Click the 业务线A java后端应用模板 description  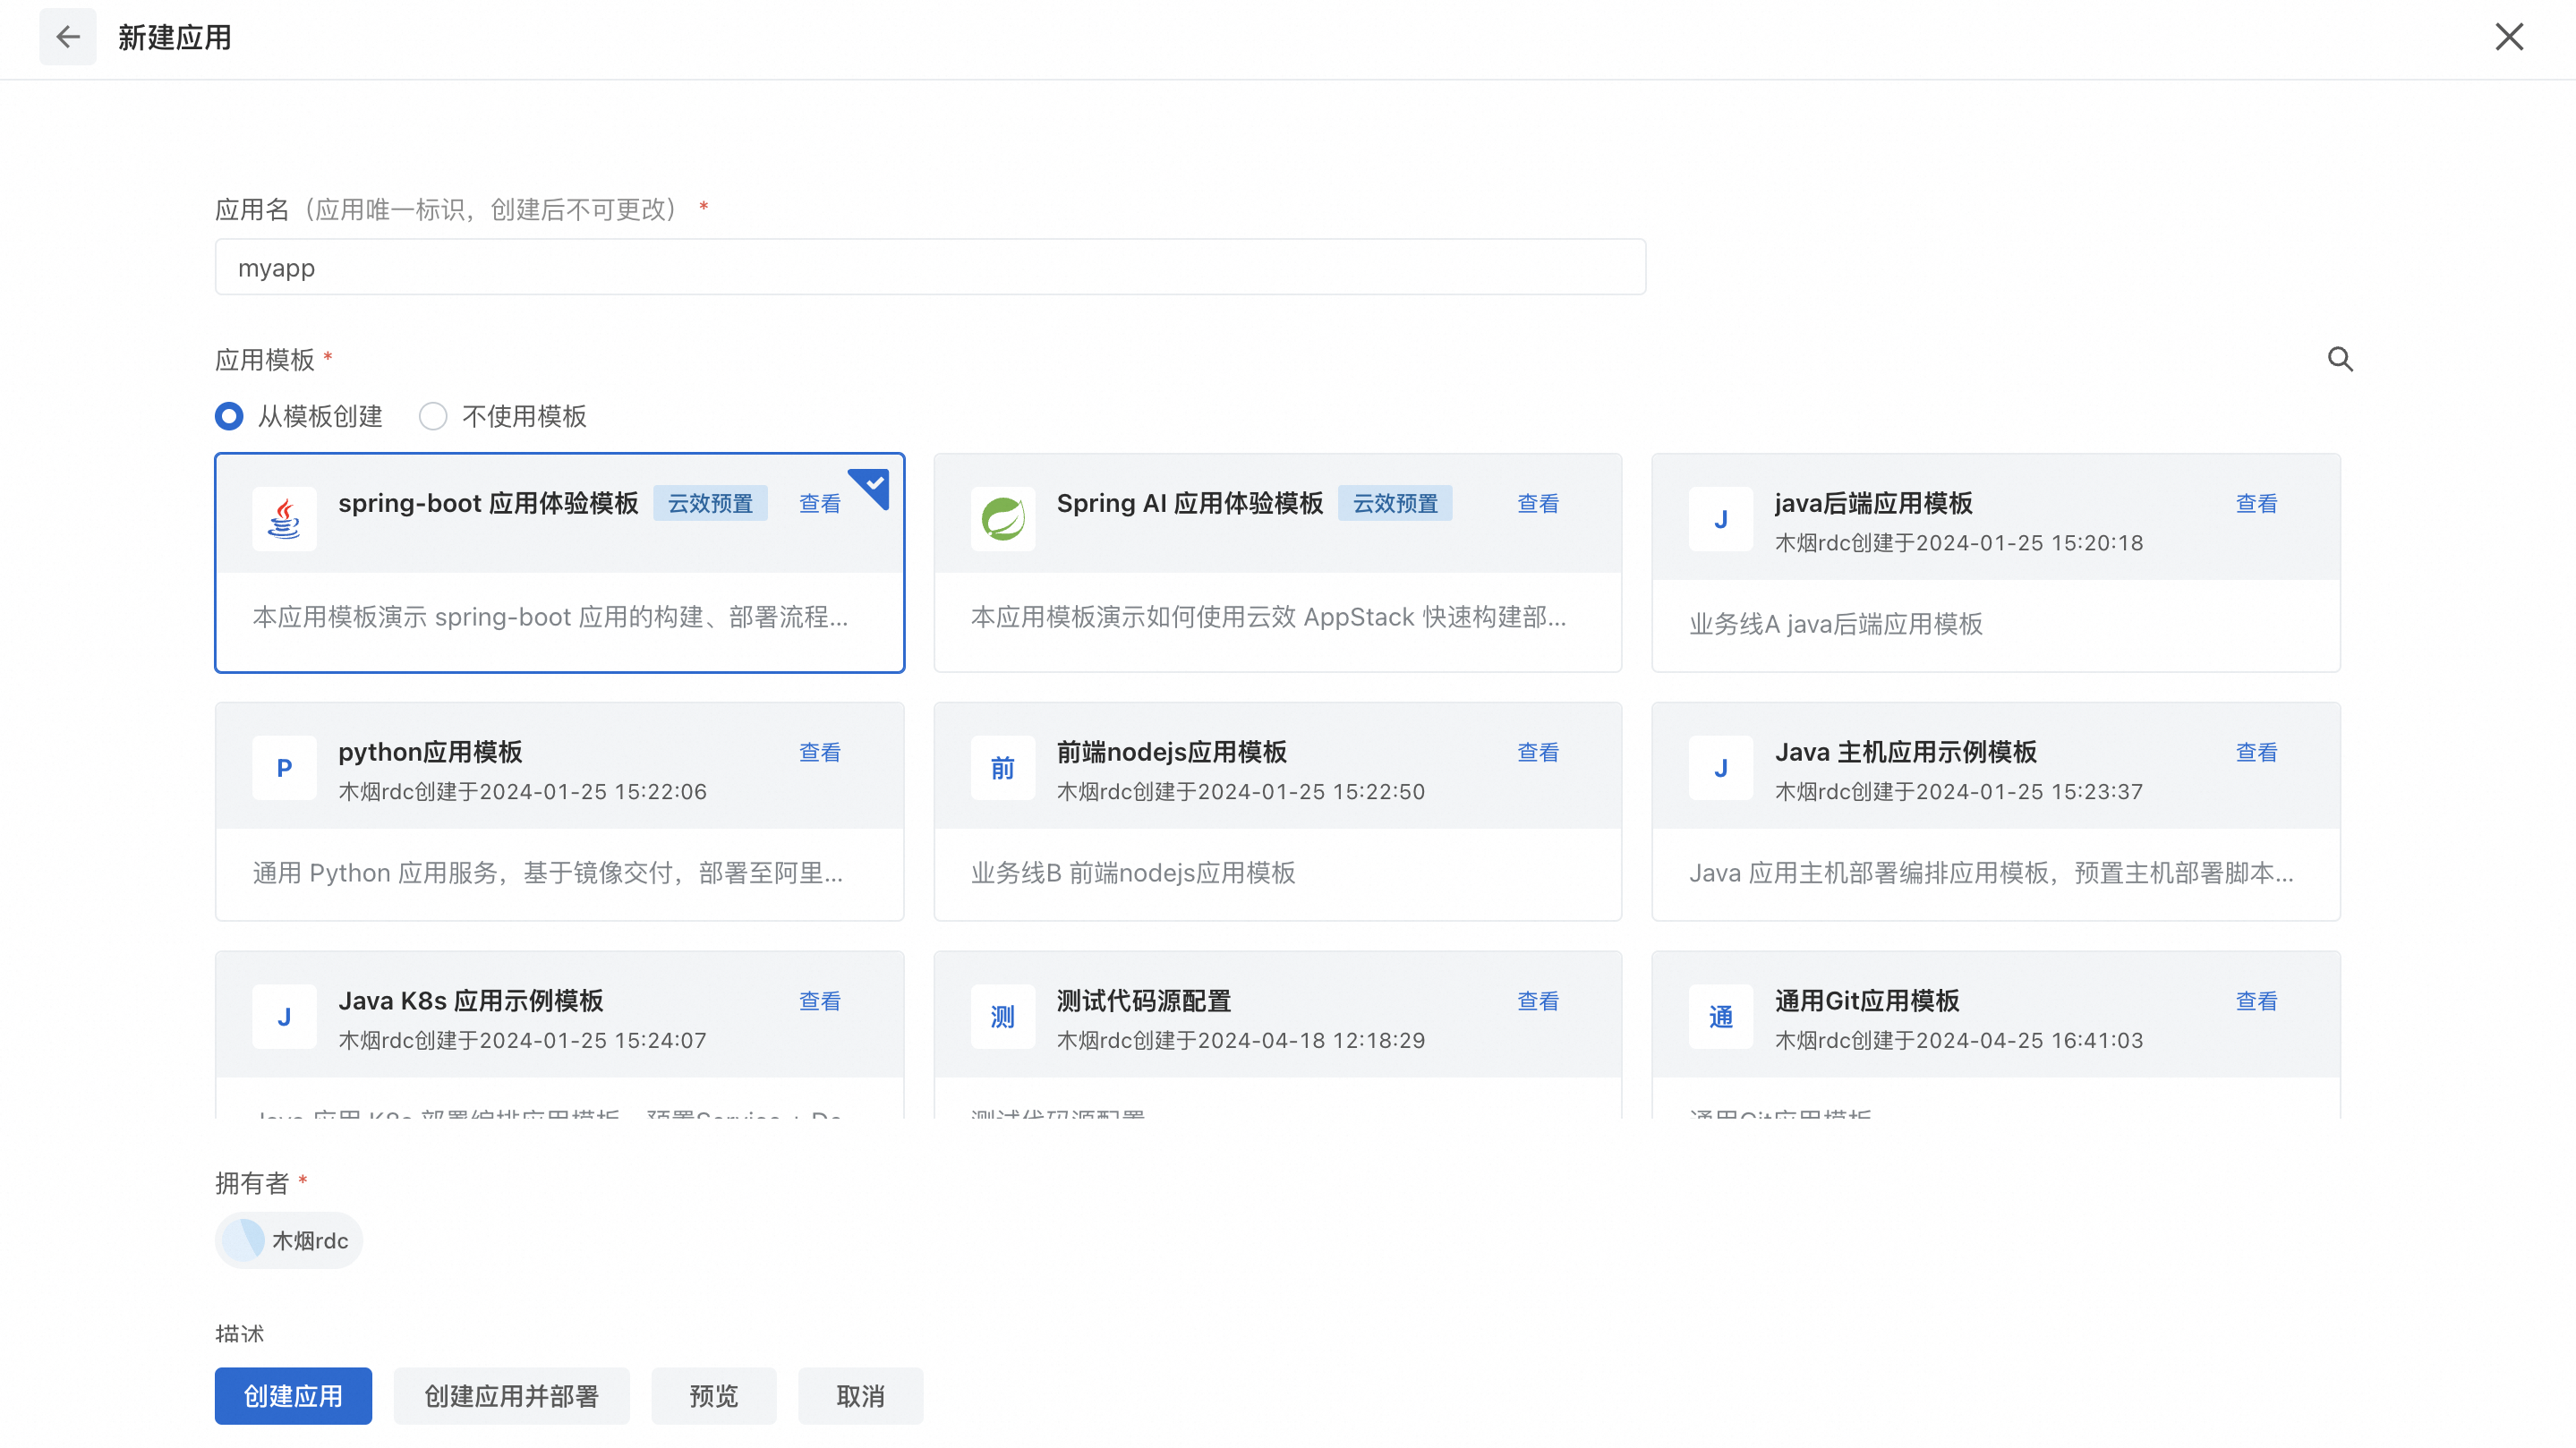pos(1836,624)
